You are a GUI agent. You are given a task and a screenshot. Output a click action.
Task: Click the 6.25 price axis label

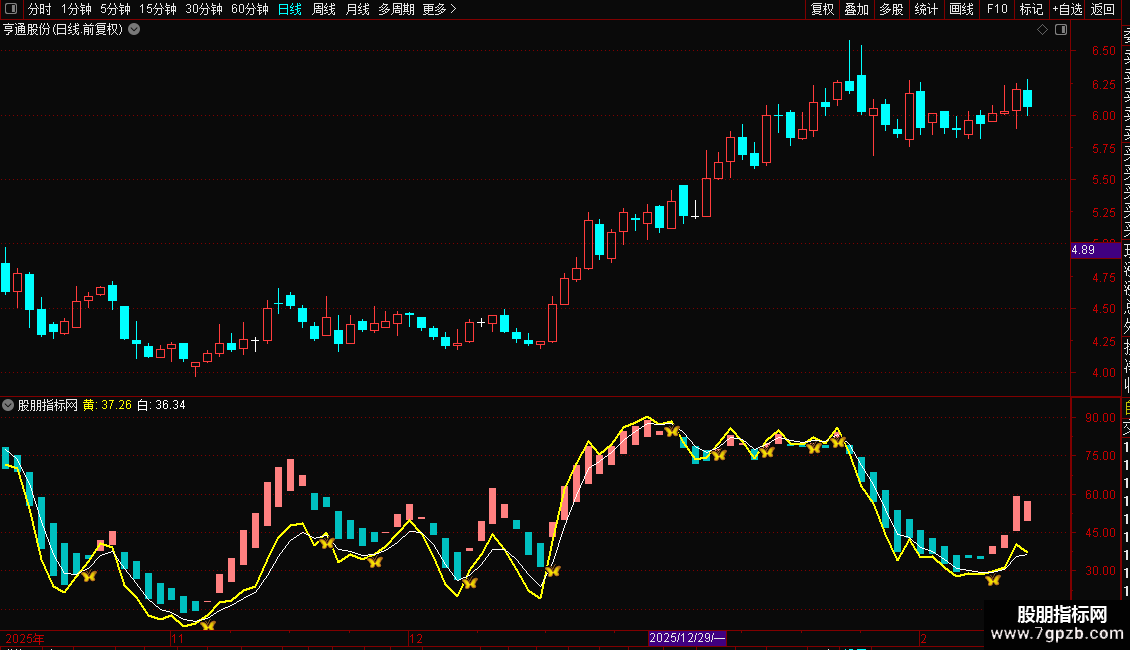pyautogui.click(x=1103, y=84)
